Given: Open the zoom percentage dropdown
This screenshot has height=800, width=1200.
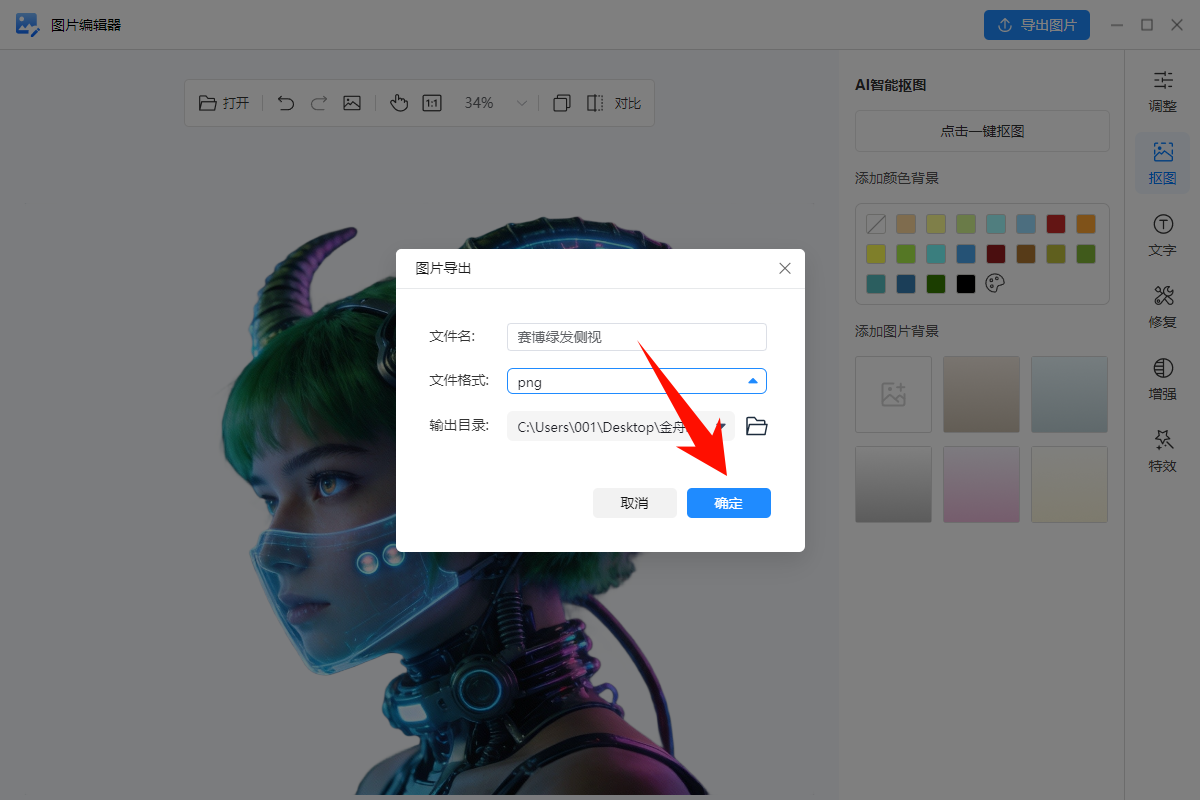Looking at the screenshot, I should pos(521,102).
